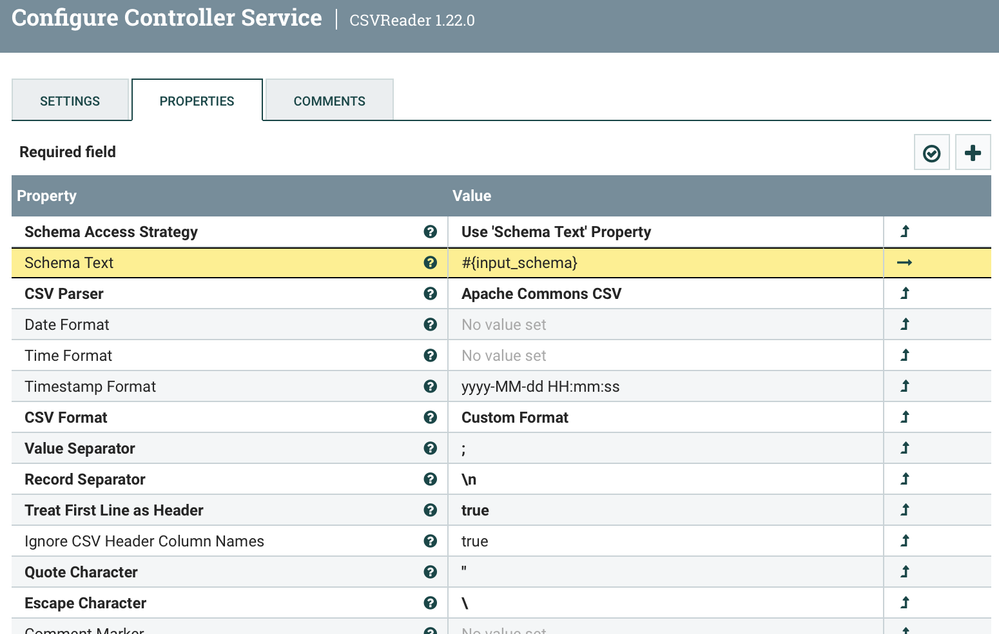Show help tooltip for Schema Text
The height and width of the screenshot is (634, 999).
(x=430, y=263)
